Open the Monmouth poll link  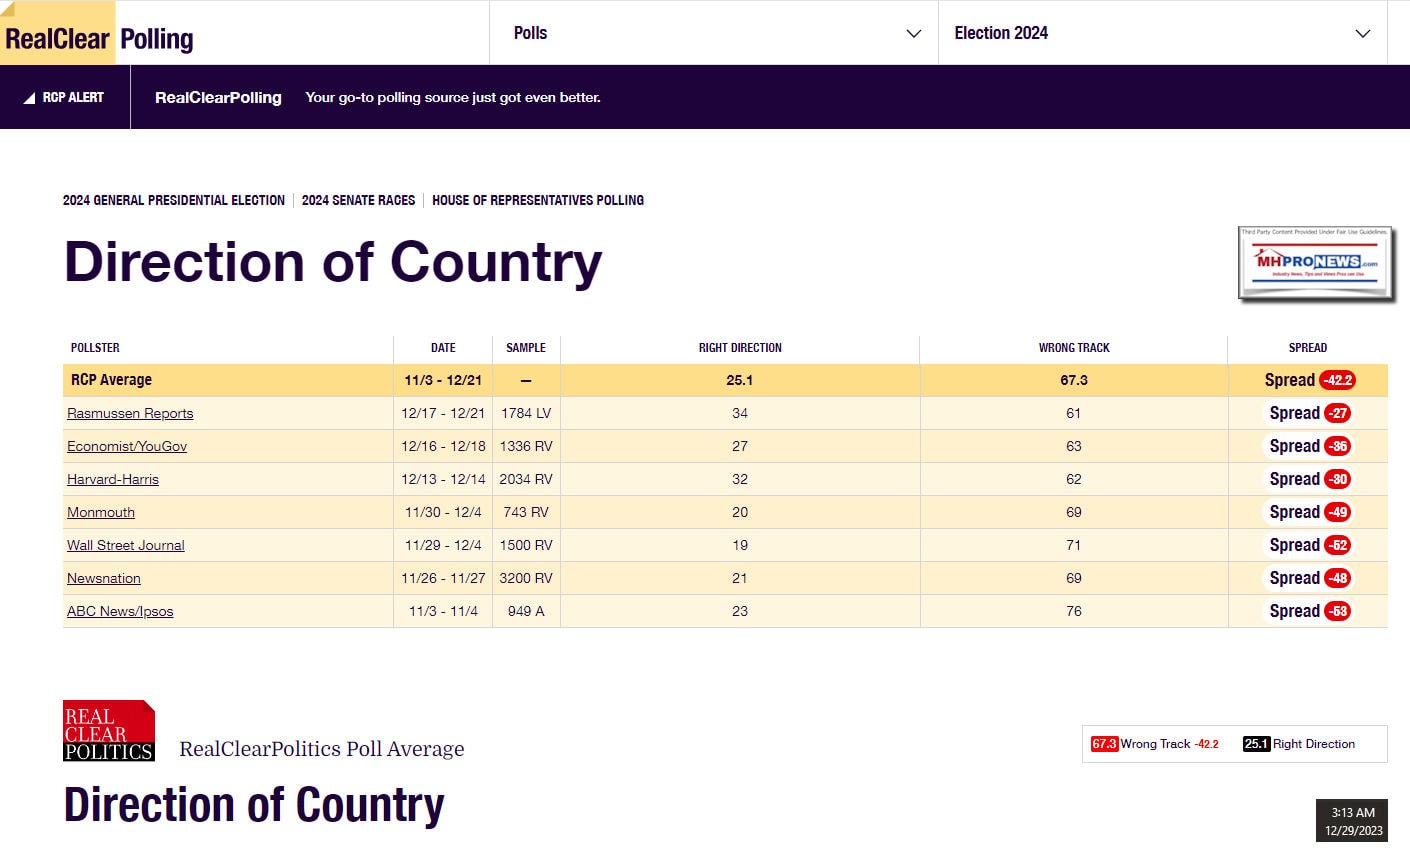[x=101, y=512]
